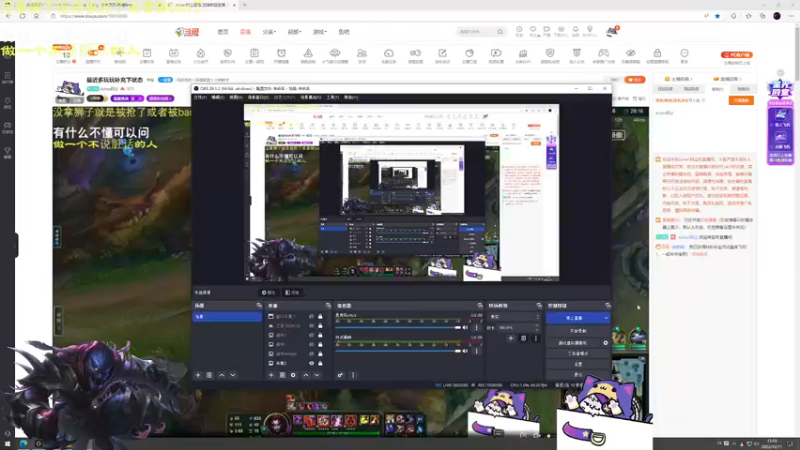Move the scene up with the Scenes panel up arrow

[221, 375]
